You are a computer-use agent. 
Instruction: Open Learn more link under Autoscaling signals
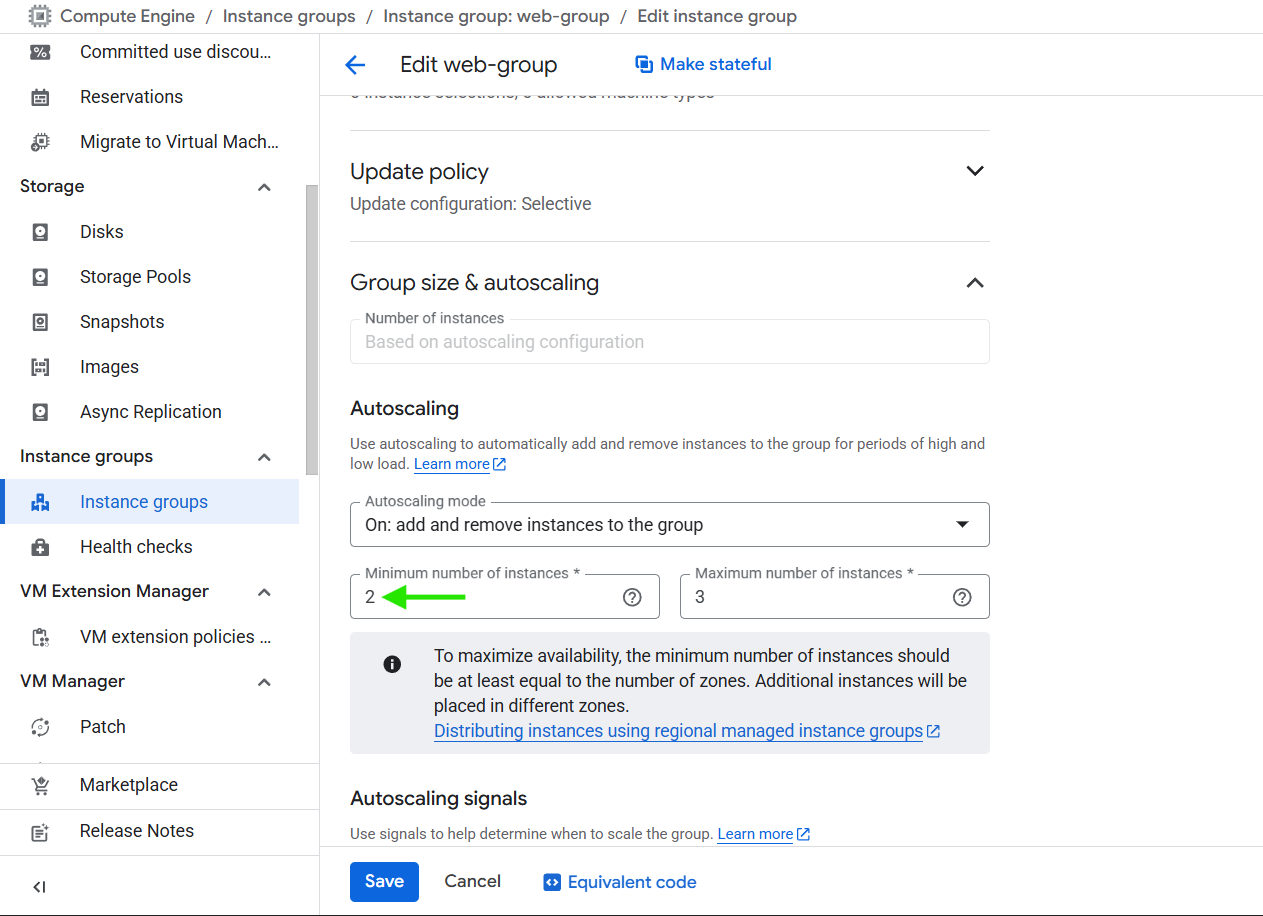coord(764,834)
